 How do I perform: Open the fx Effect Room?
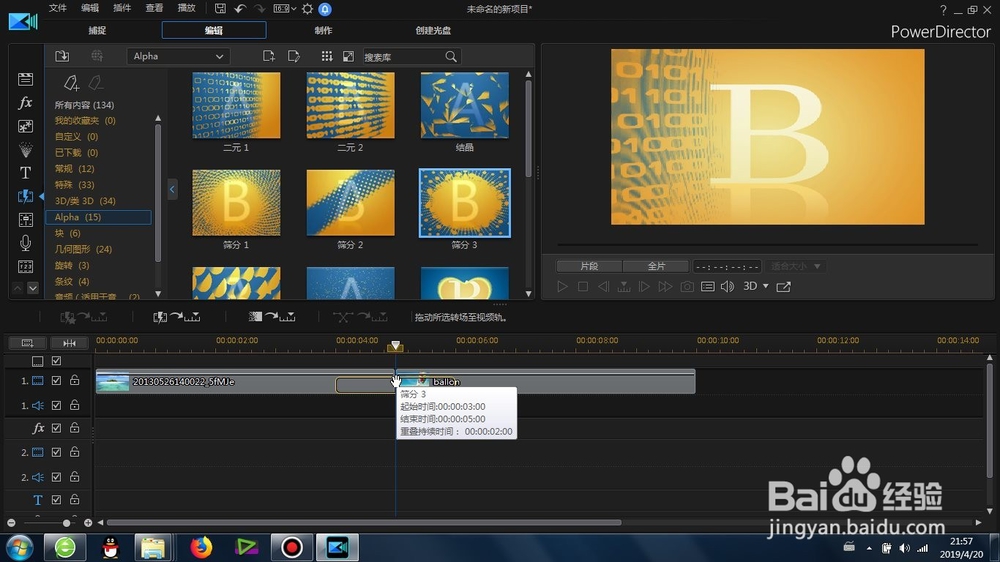point(26,103)
